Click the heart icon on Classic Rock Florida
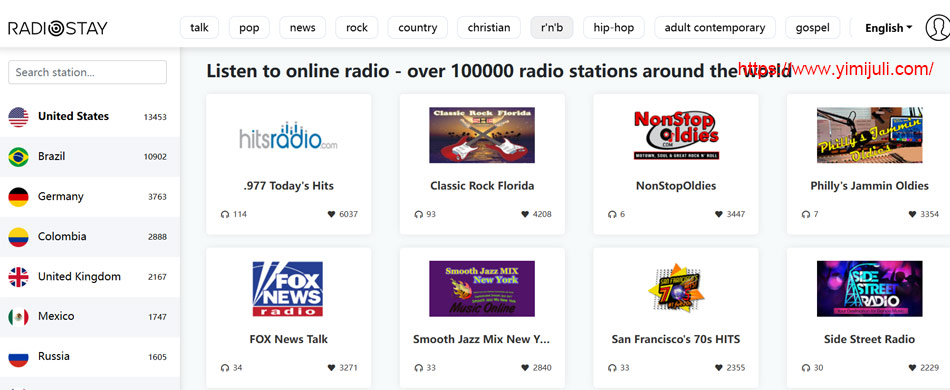Image resolution: width=950 pixels, height=390 pixels. pyautogui.click(x=525, y=214)
